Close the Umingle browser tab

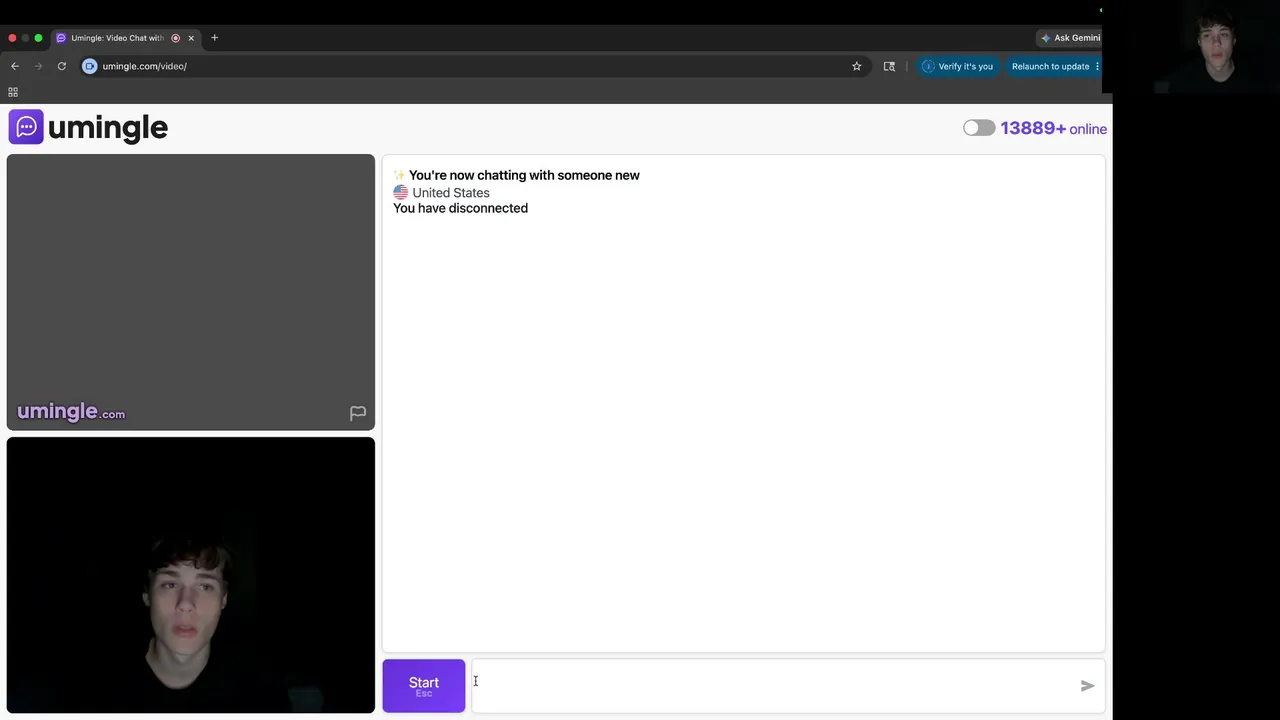[191, 38]
